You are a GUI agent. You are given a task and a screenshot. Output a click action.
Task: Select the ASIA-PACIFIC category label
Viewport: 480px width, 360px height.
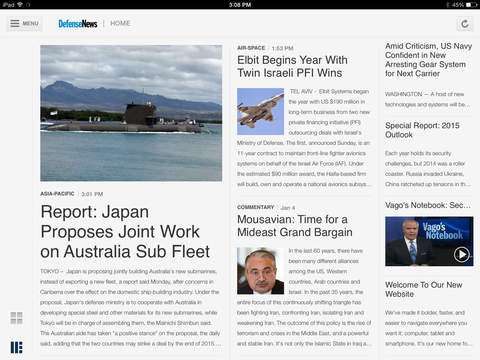tap(57, 194)
